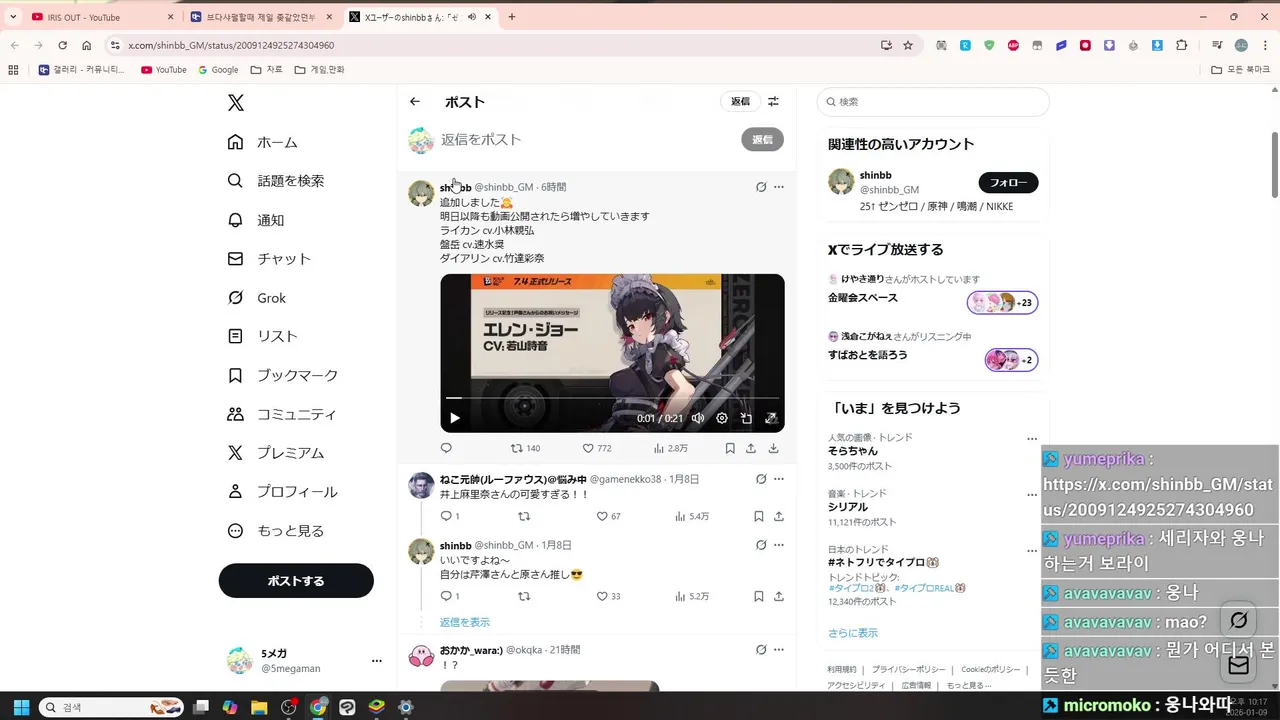
Task: Open the 자료 bookmarks folder
Action: (x=266, y=70)
